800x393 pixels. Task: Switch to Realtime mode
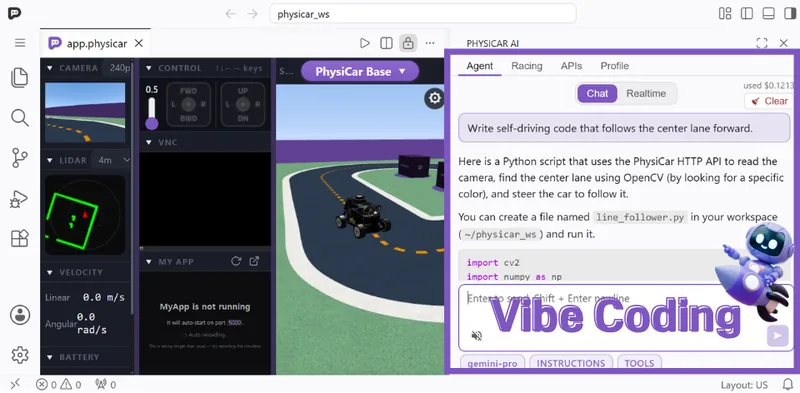[646, 93]
